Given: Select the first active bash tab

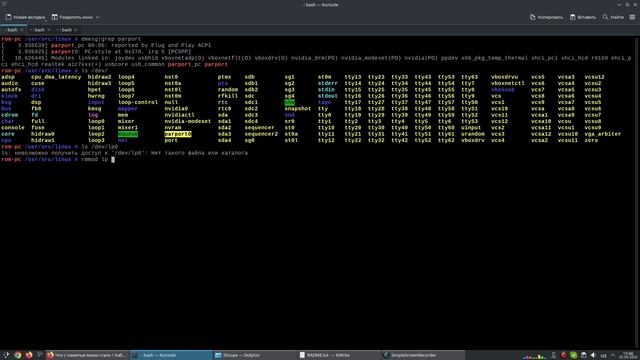Looking at the screenshot, I should point(12,30).
